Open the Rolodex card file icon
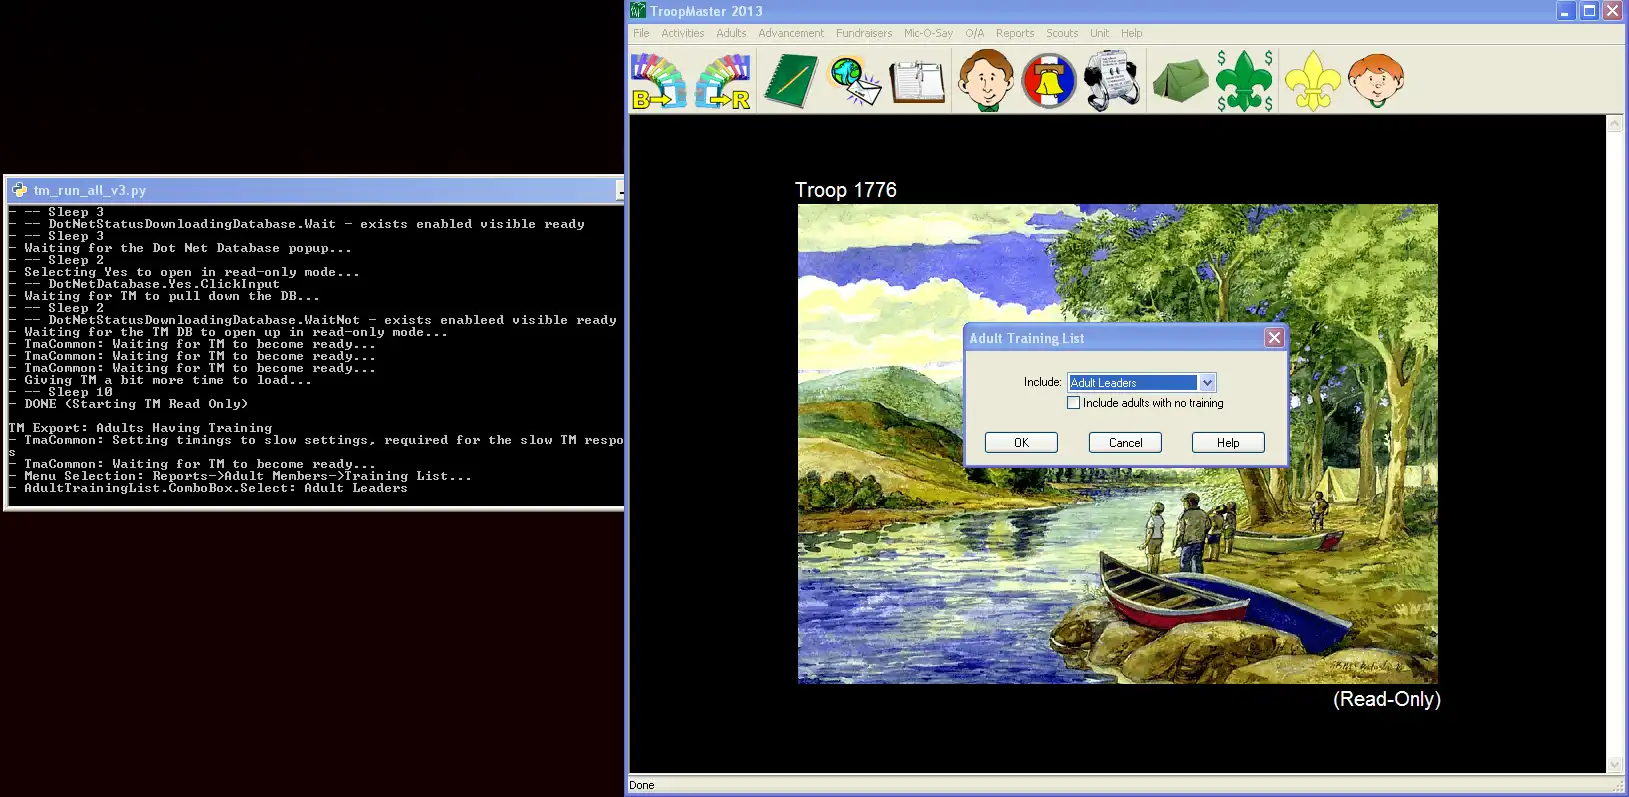This screenshot has width=1629, height=797. 1112,81
